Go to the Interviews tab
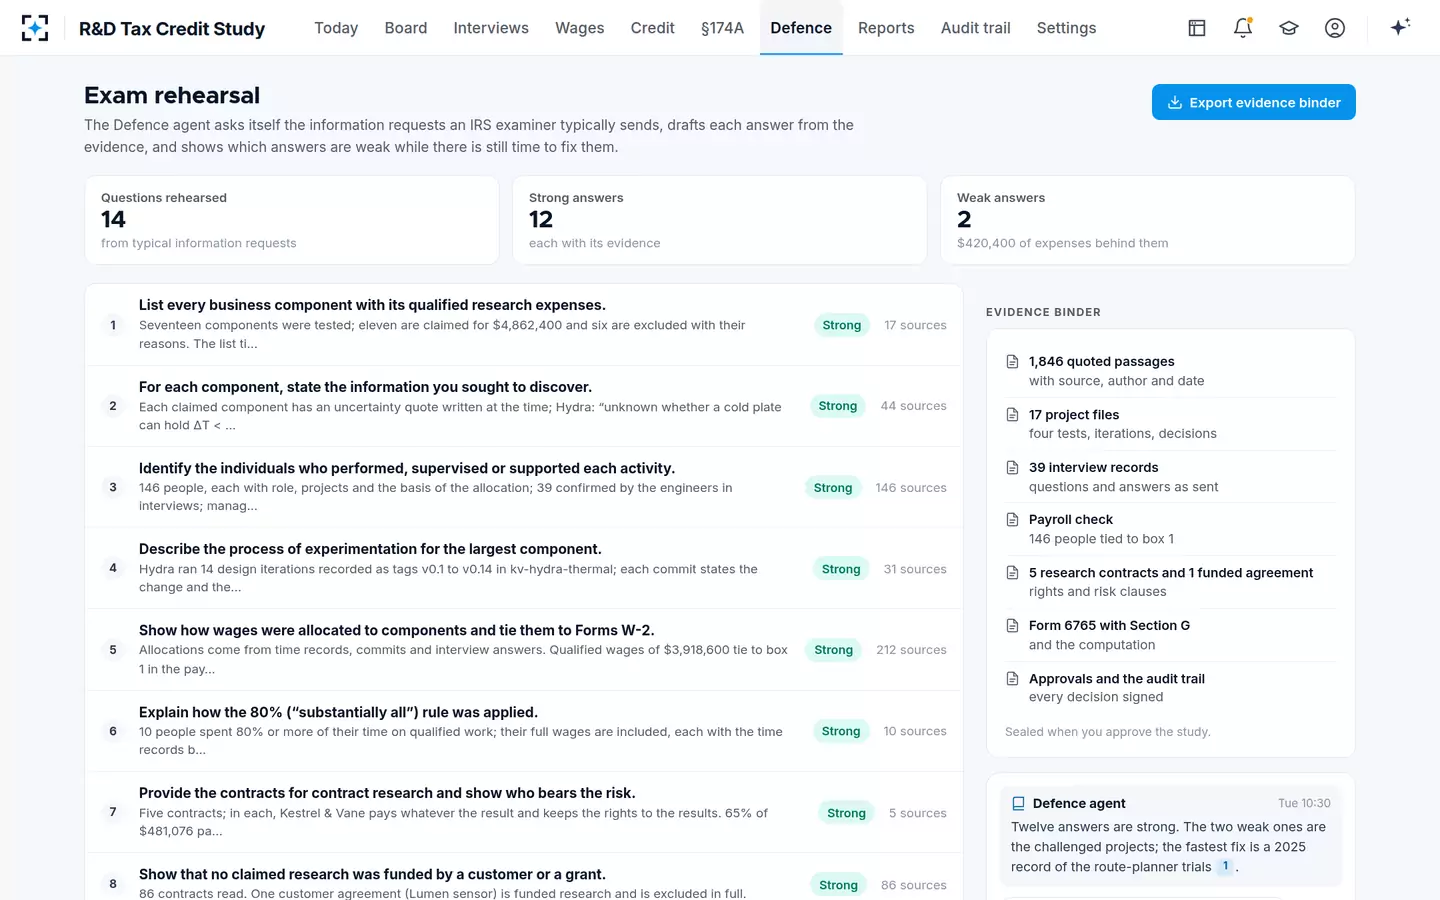 tap(491, 28)
